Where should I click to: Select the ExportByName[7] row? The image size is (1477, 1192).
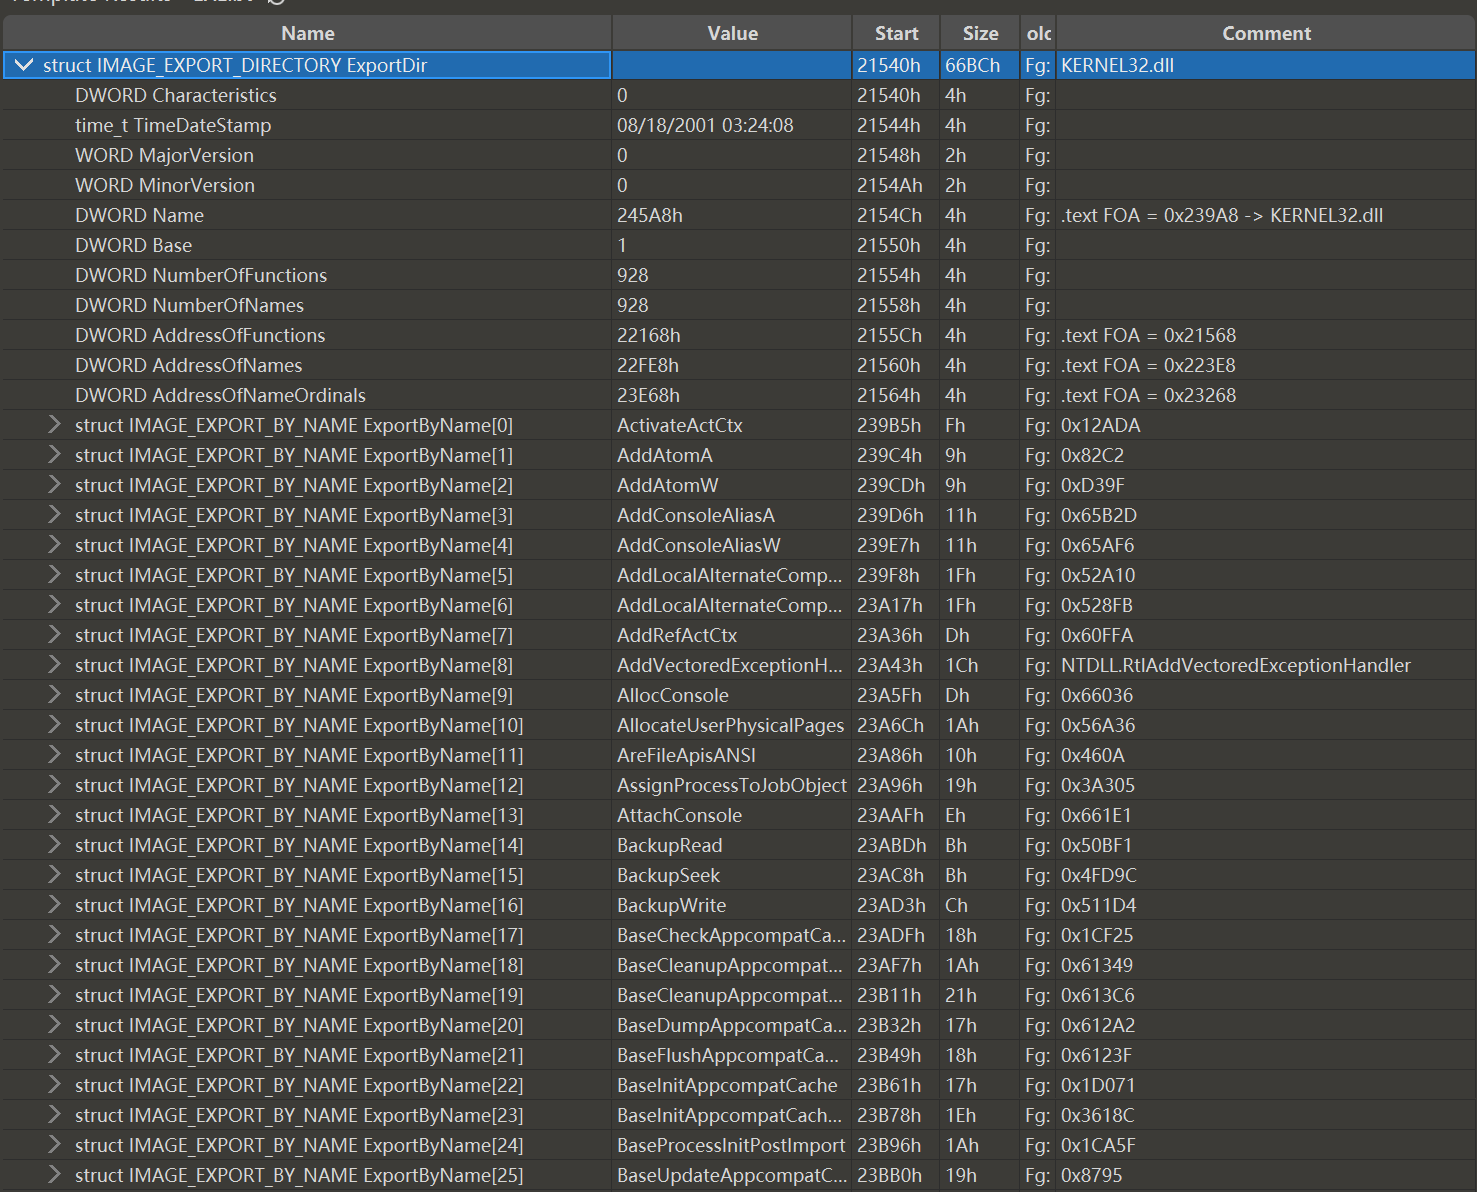[738, 635]
